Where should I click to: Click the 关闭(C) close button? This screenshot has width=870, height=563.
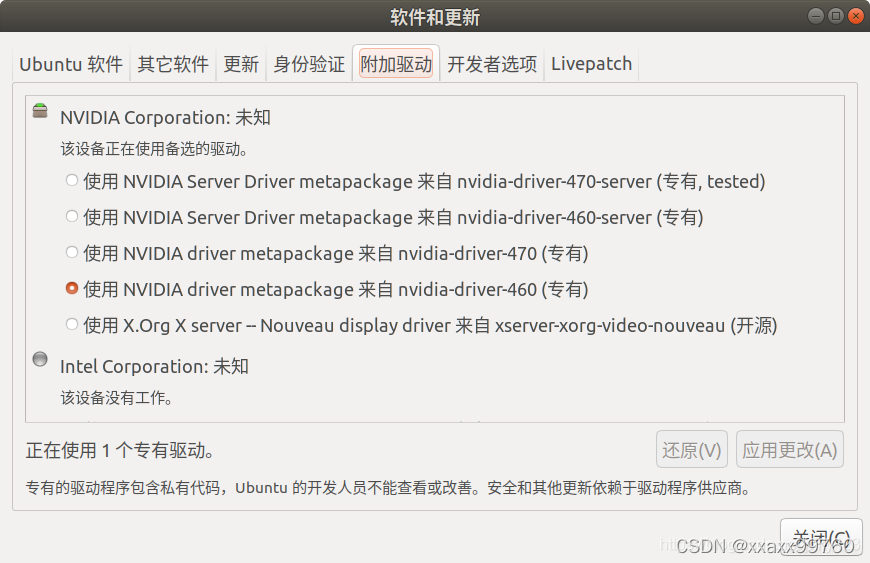click(x=821, y=537)
